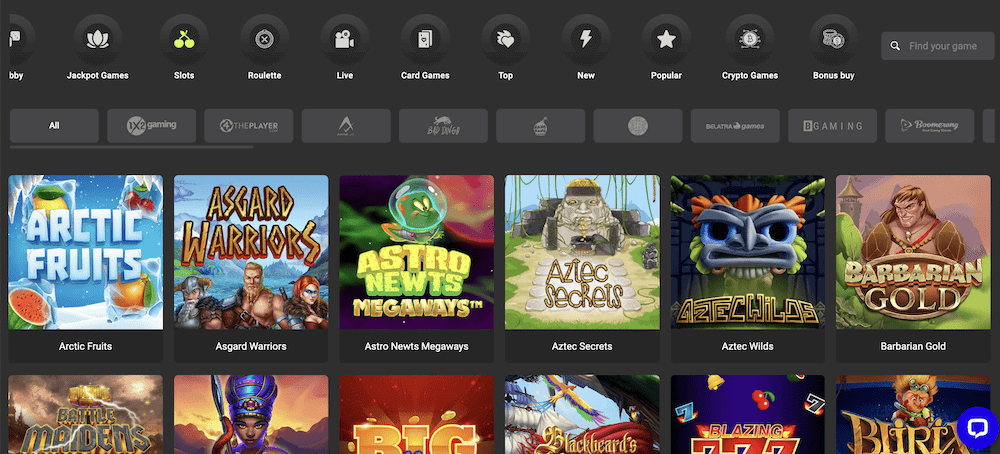The width and height of the screenshot is (1000, 454).
Task: Select the Popular star icon
Action: tap(666, 39)
